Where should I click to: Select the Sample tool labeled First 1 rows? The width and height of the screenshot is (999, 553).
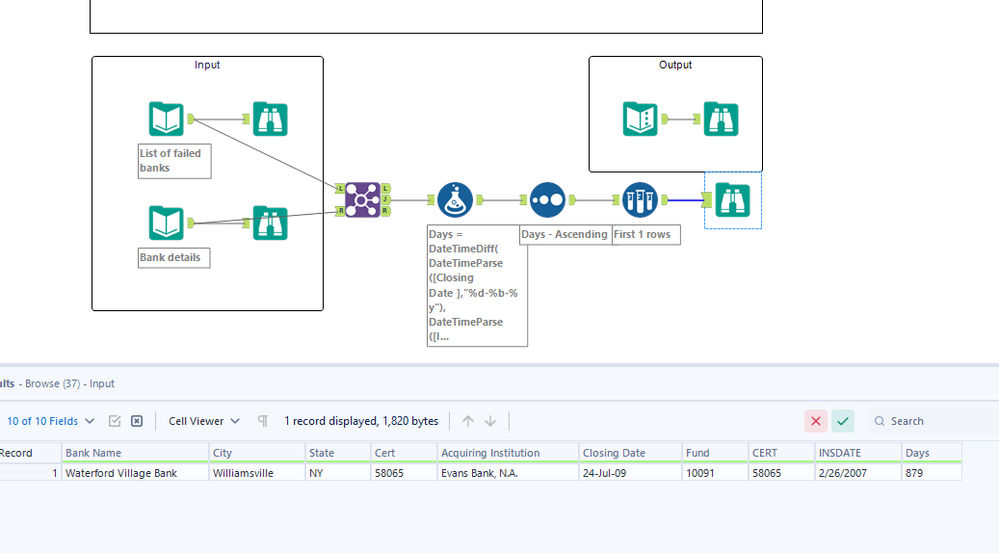[x=640, y=200]
